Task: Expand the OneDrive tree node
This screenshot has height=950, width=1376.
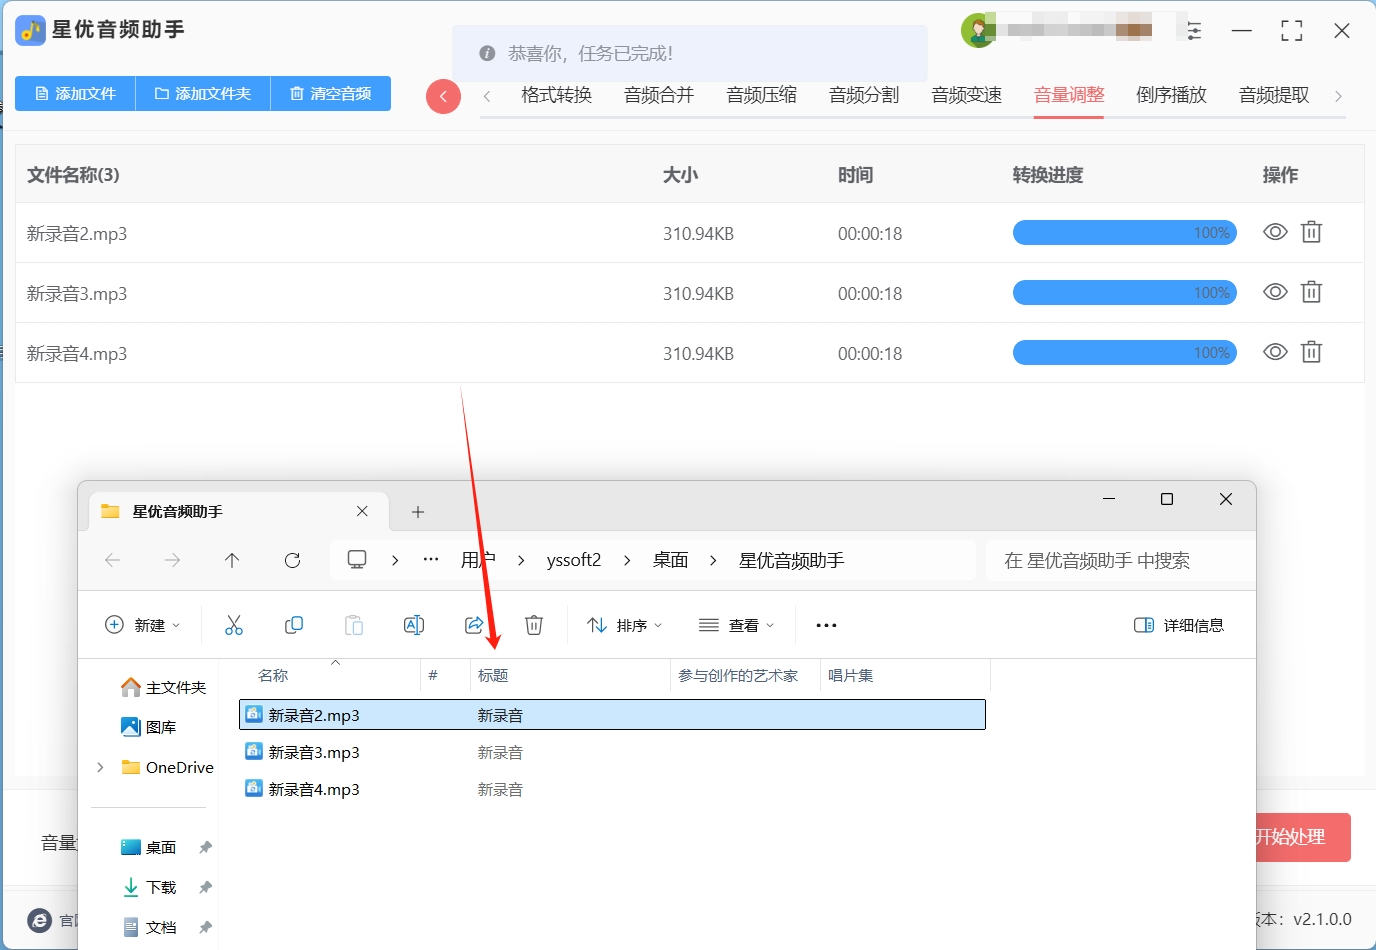Action: pos(100,767)
